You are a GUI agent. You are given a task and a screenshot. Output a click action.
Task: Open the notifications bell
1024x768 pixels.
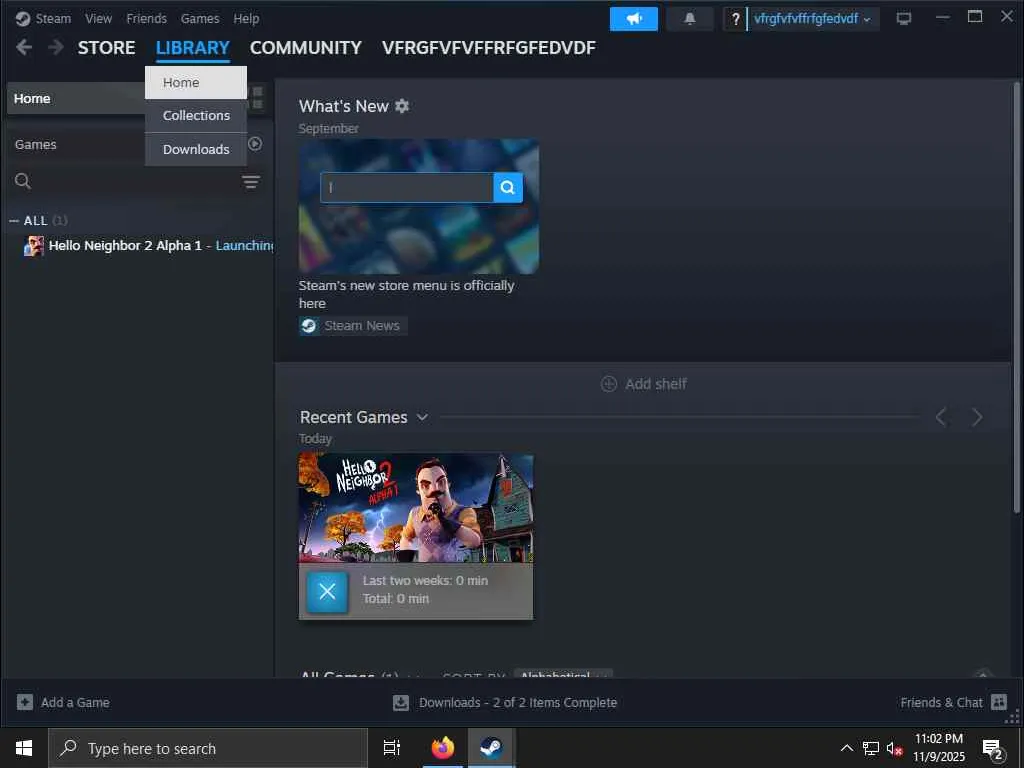[690, 19]
